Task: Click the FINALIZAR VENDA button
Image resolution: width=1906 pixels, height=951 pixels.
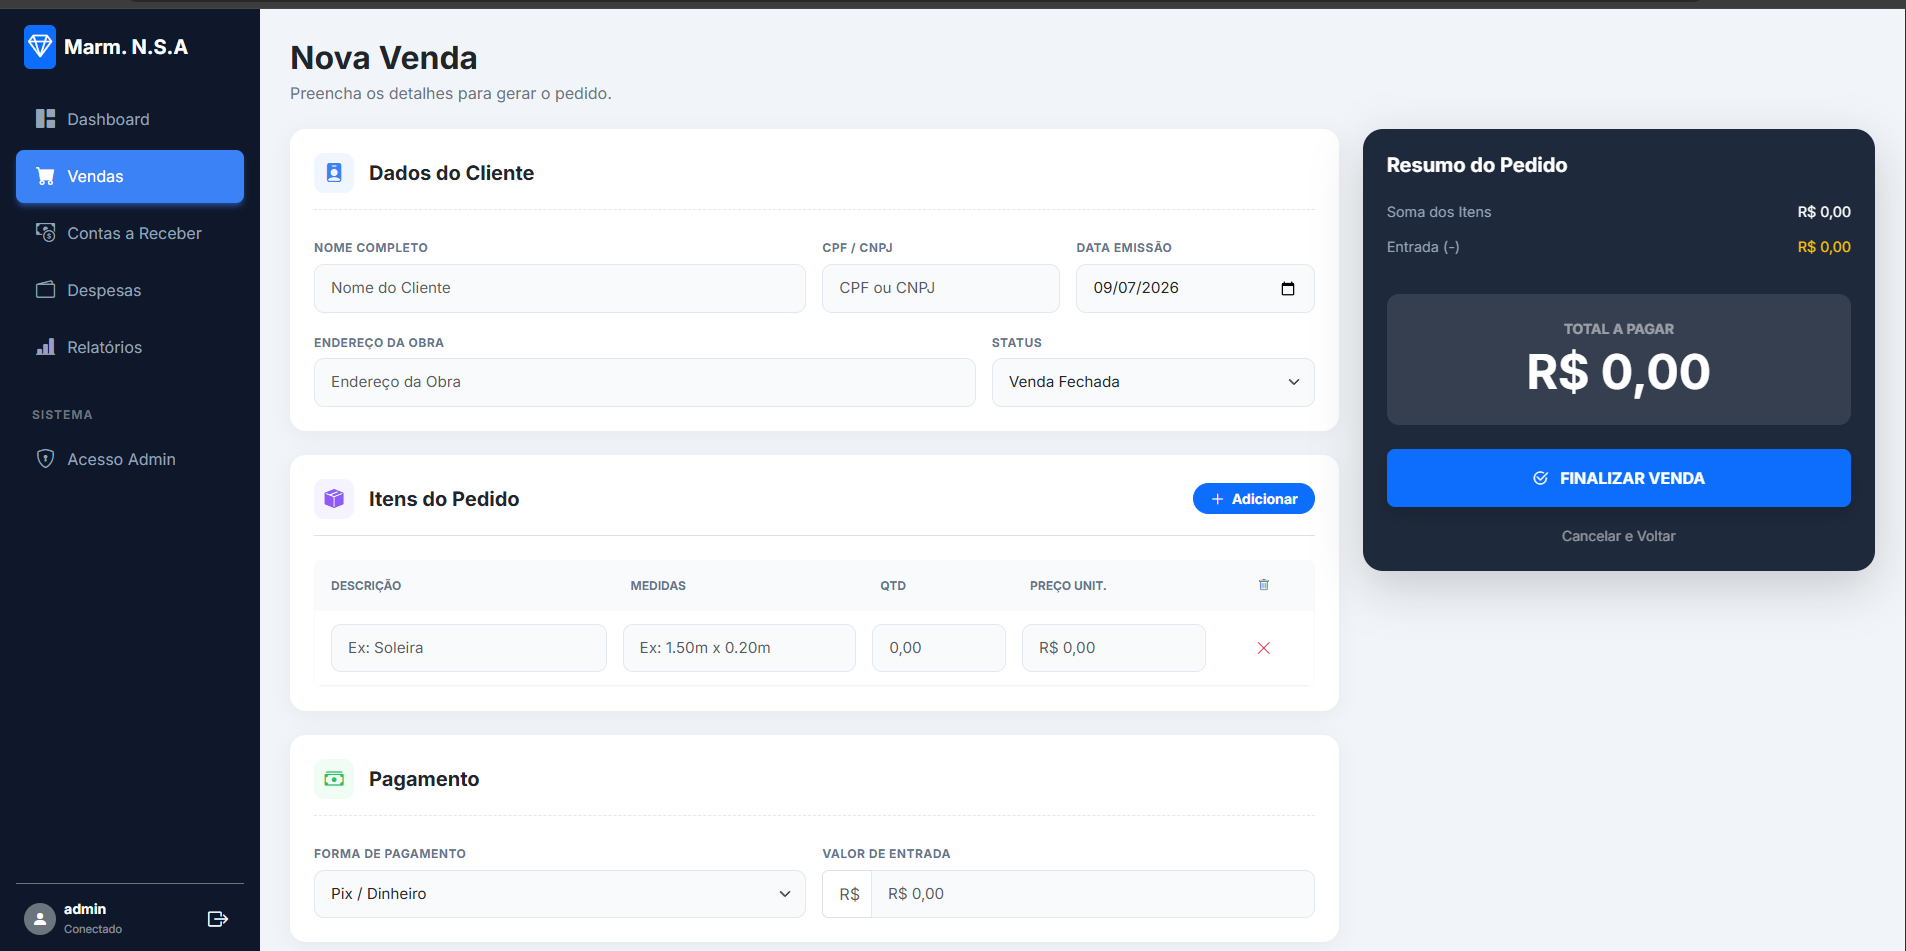Action: pyautogui.click(x=1618, y=478)
